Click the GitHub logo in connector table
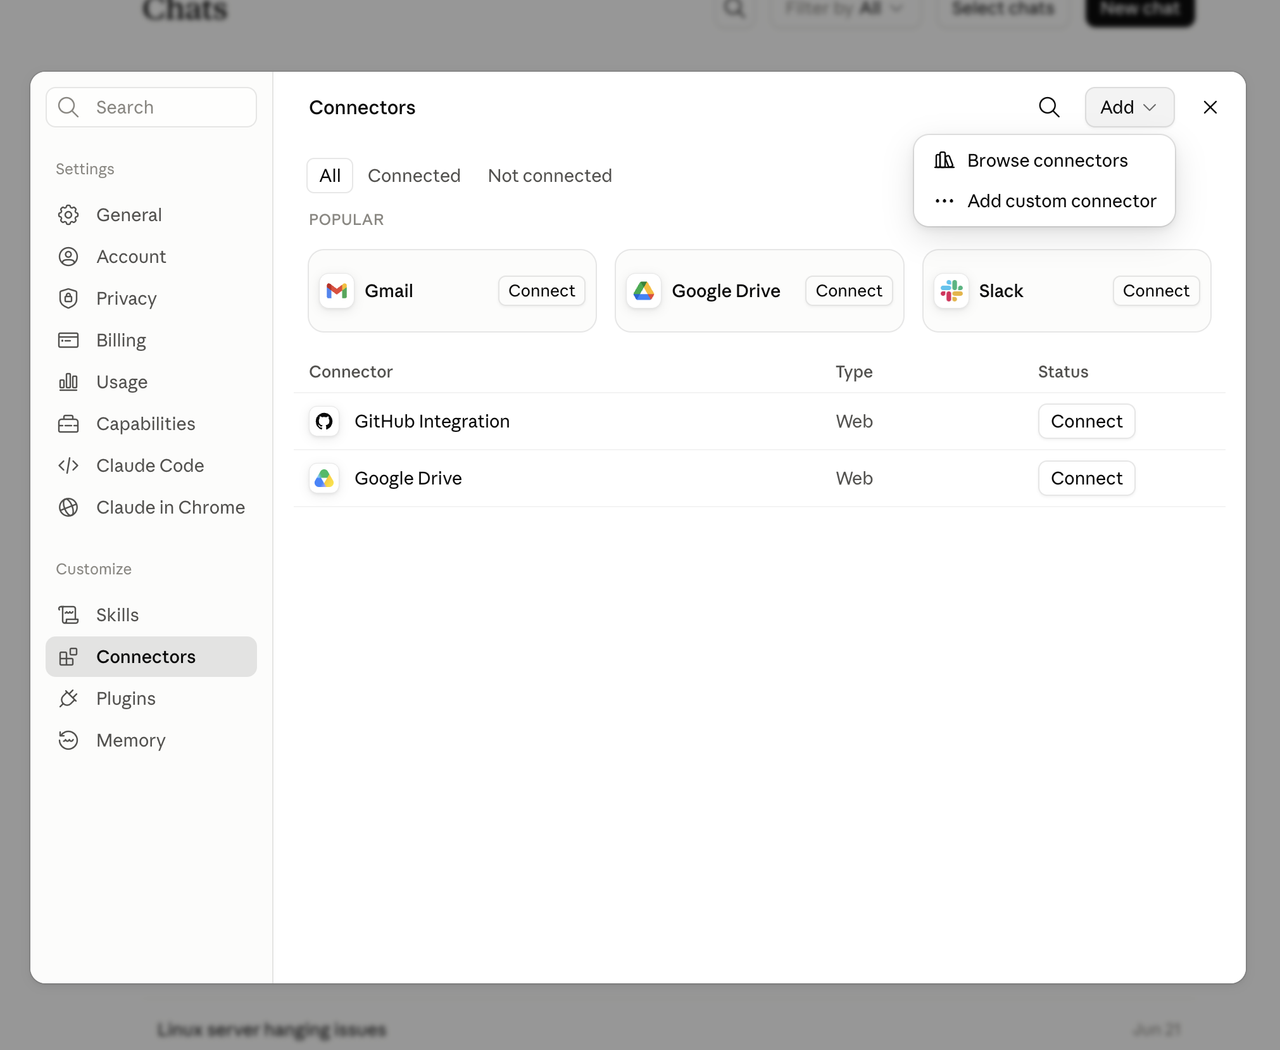Viewport: 1280px width, 1050px height. (x=324, y=422)
